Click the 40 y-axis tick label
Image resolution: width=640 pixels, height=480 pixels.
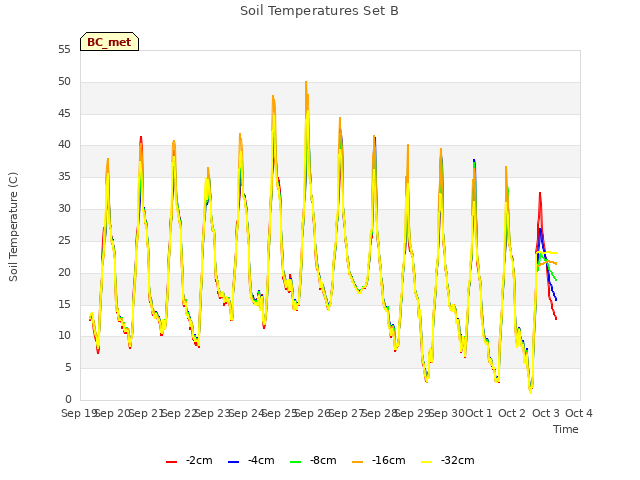[64, 144]
